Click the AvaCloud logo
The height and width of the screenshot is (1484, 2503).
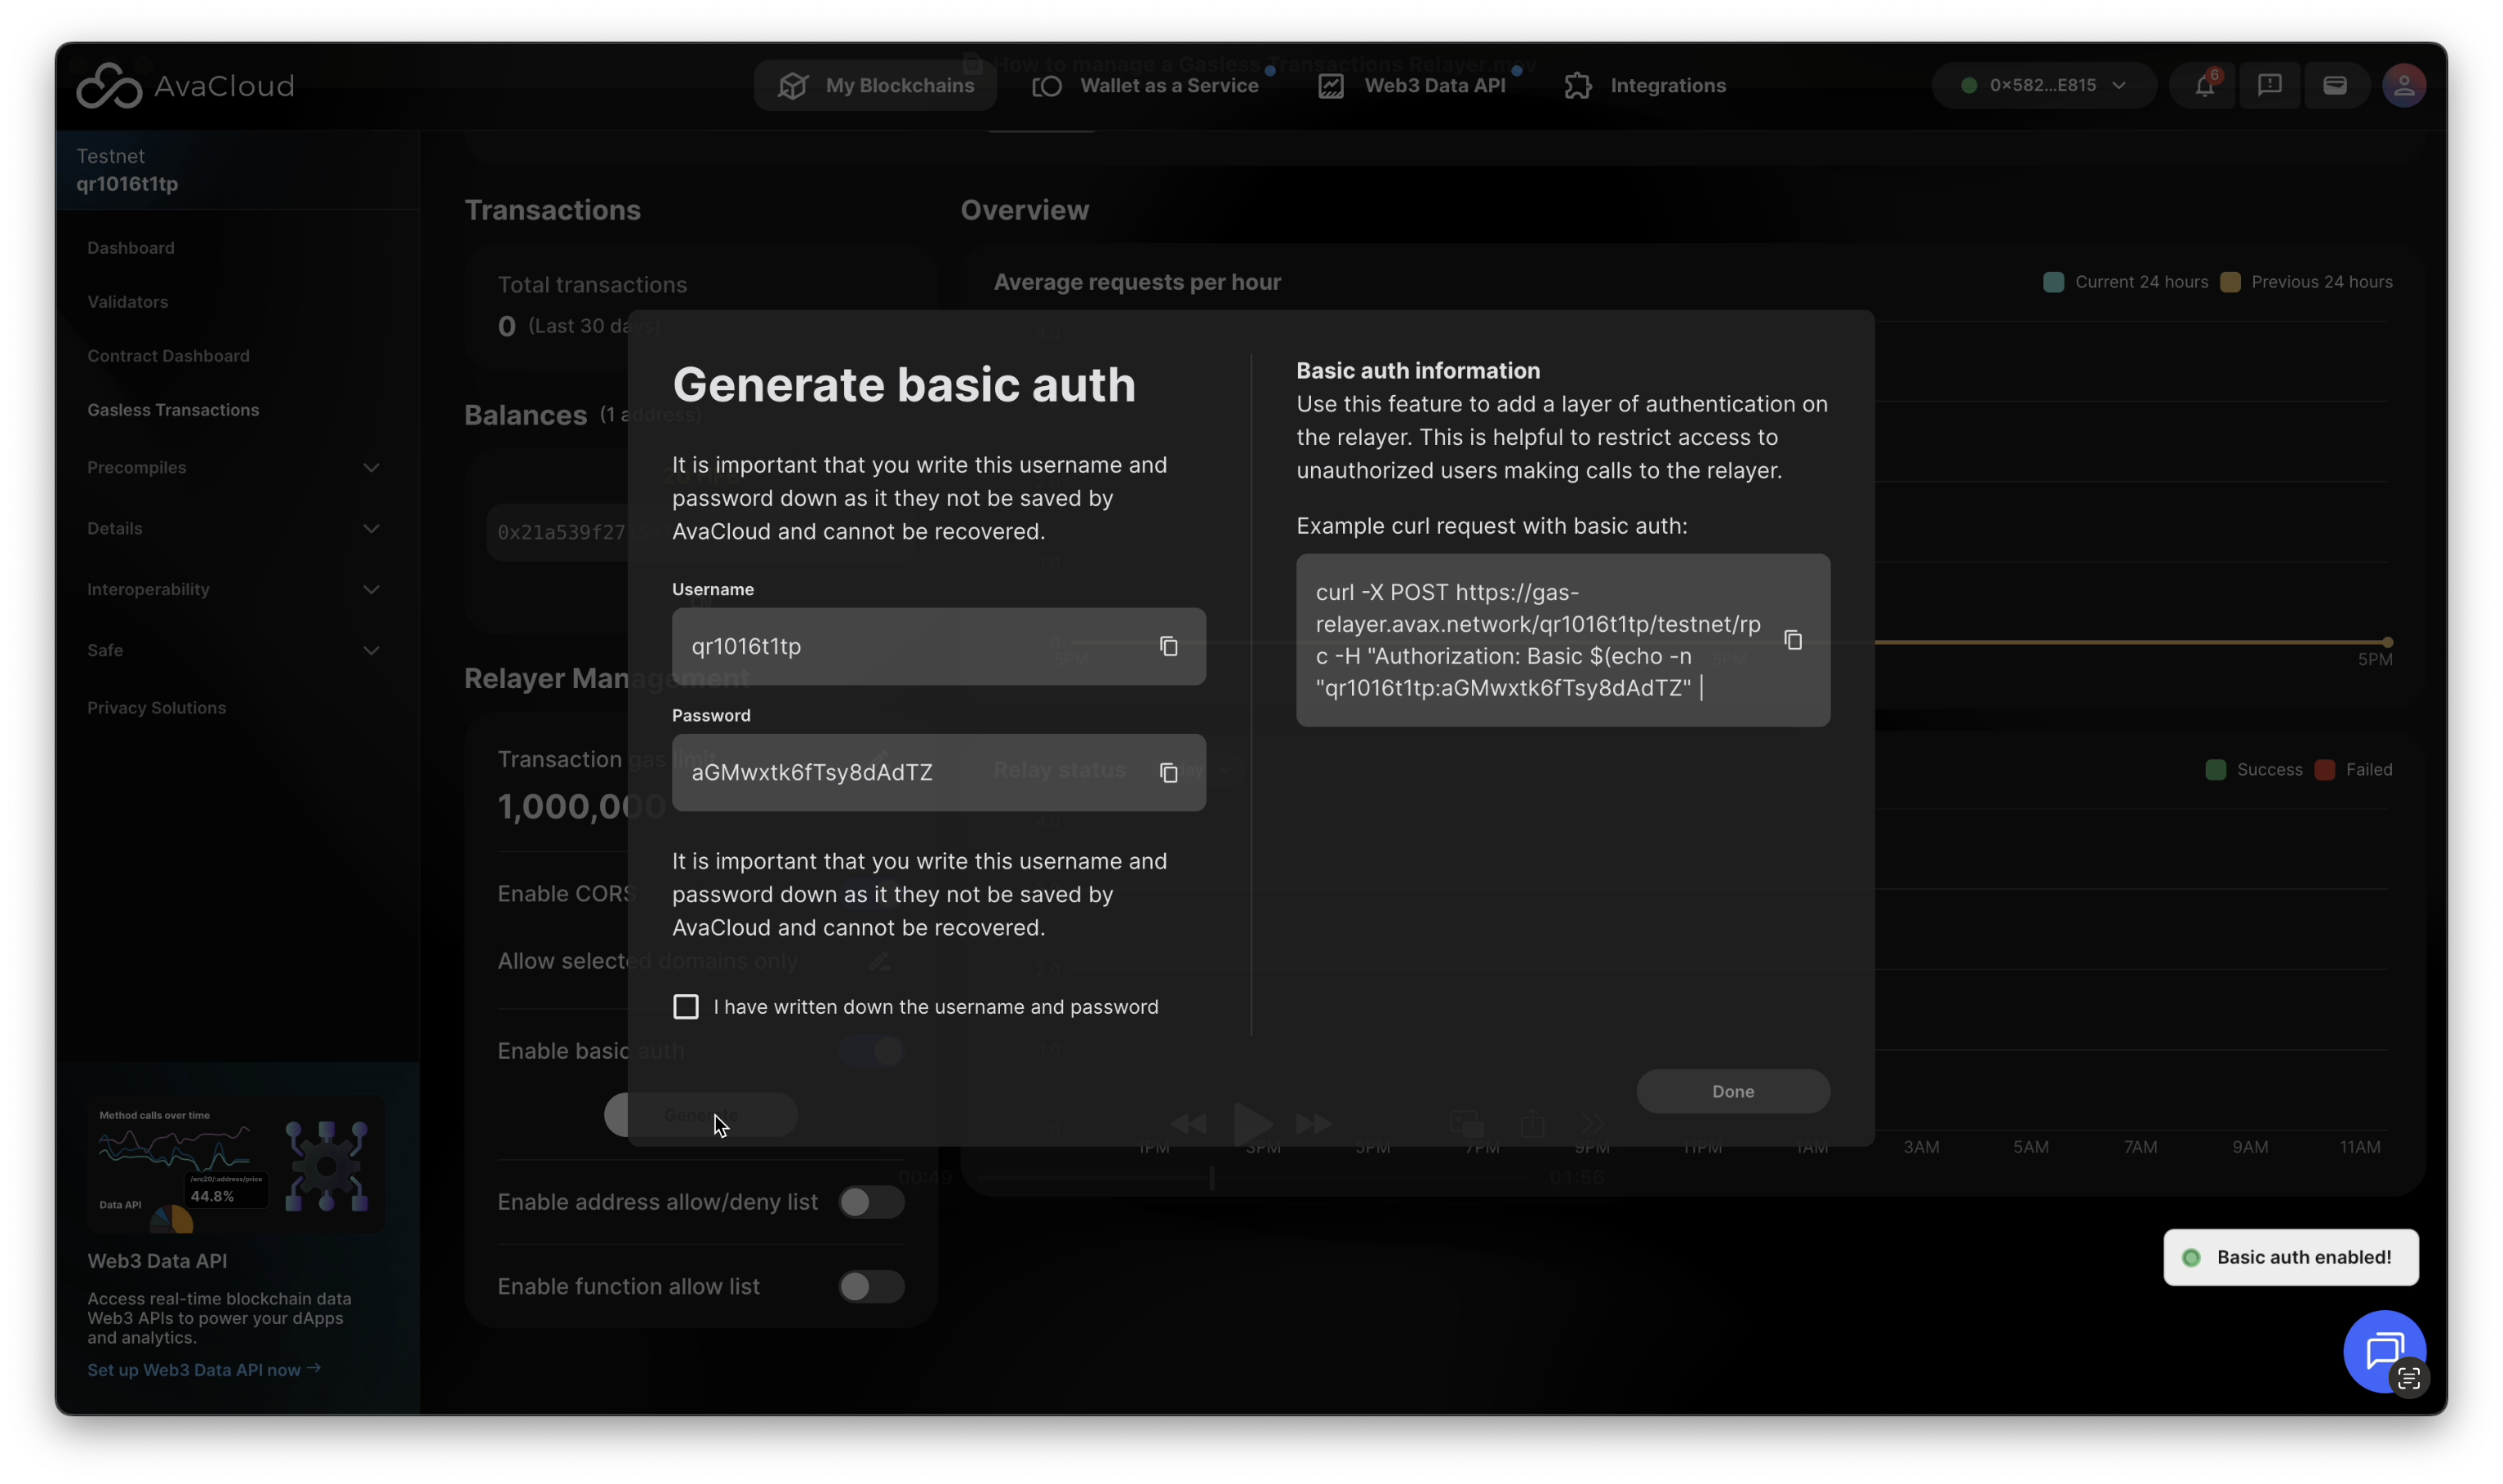coord(186,86)
